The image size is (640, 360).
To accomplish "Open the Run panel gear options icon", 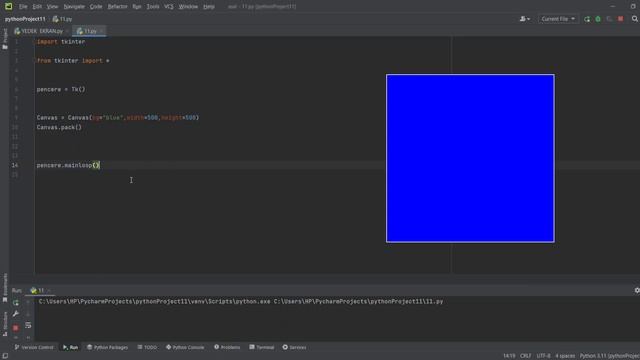I will 637,290.
